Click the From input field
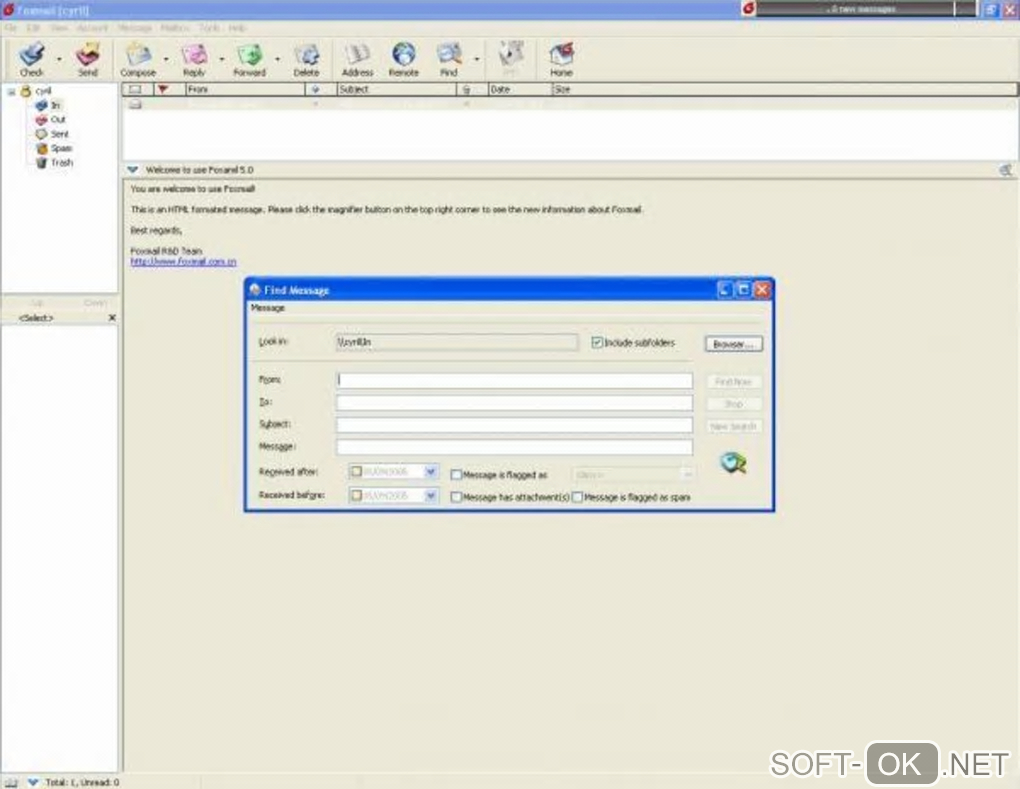 click(x=515, y=381)
